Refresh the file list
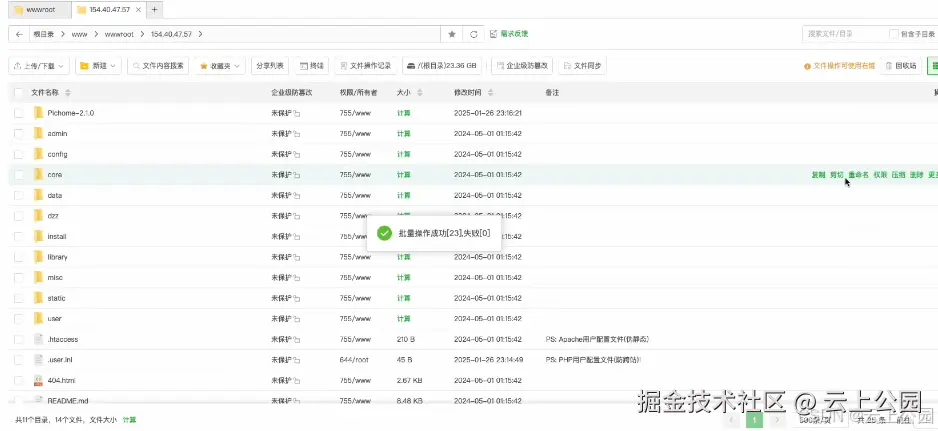 click(x=474, y=34)
